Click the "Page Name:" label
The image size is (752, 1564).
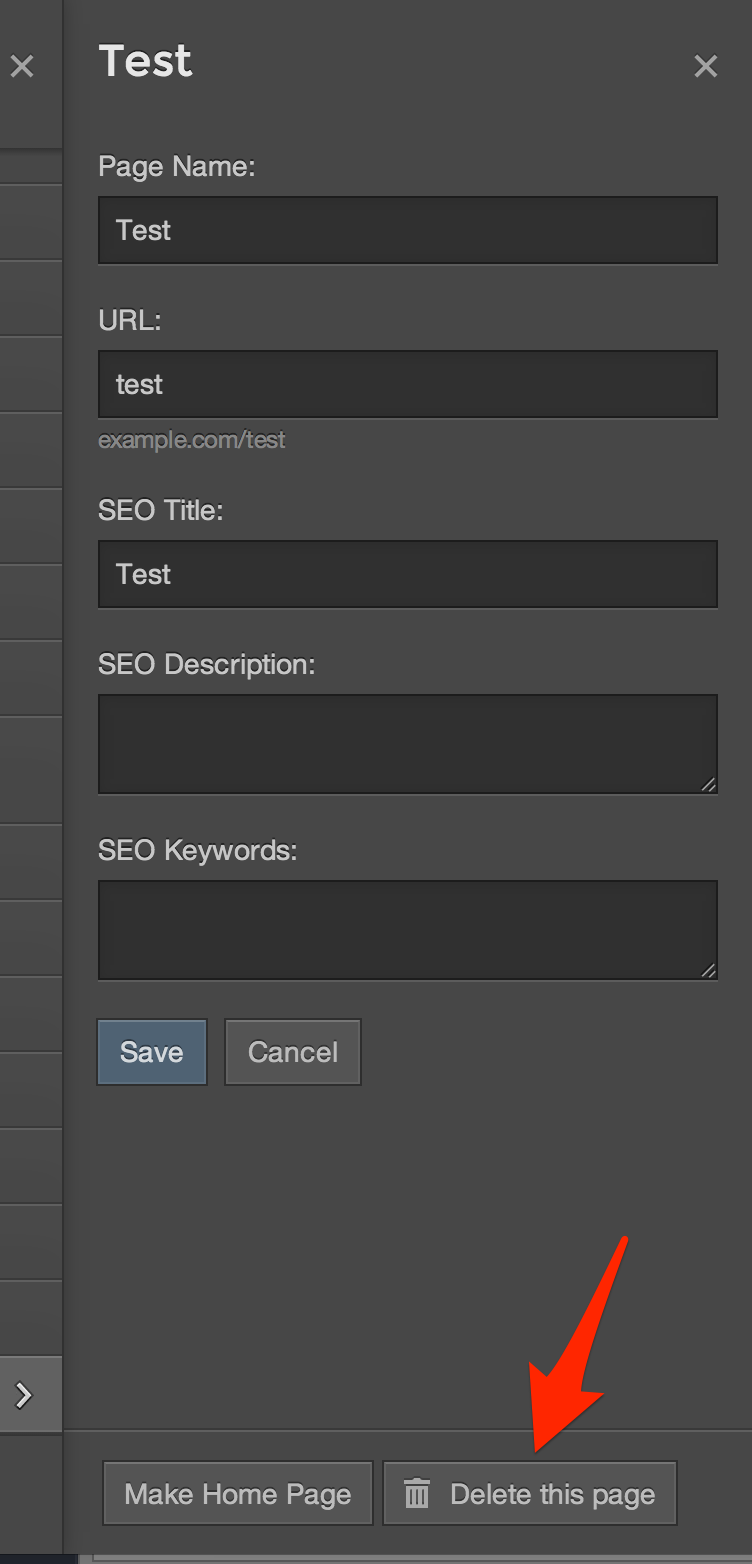pos(177,166)
